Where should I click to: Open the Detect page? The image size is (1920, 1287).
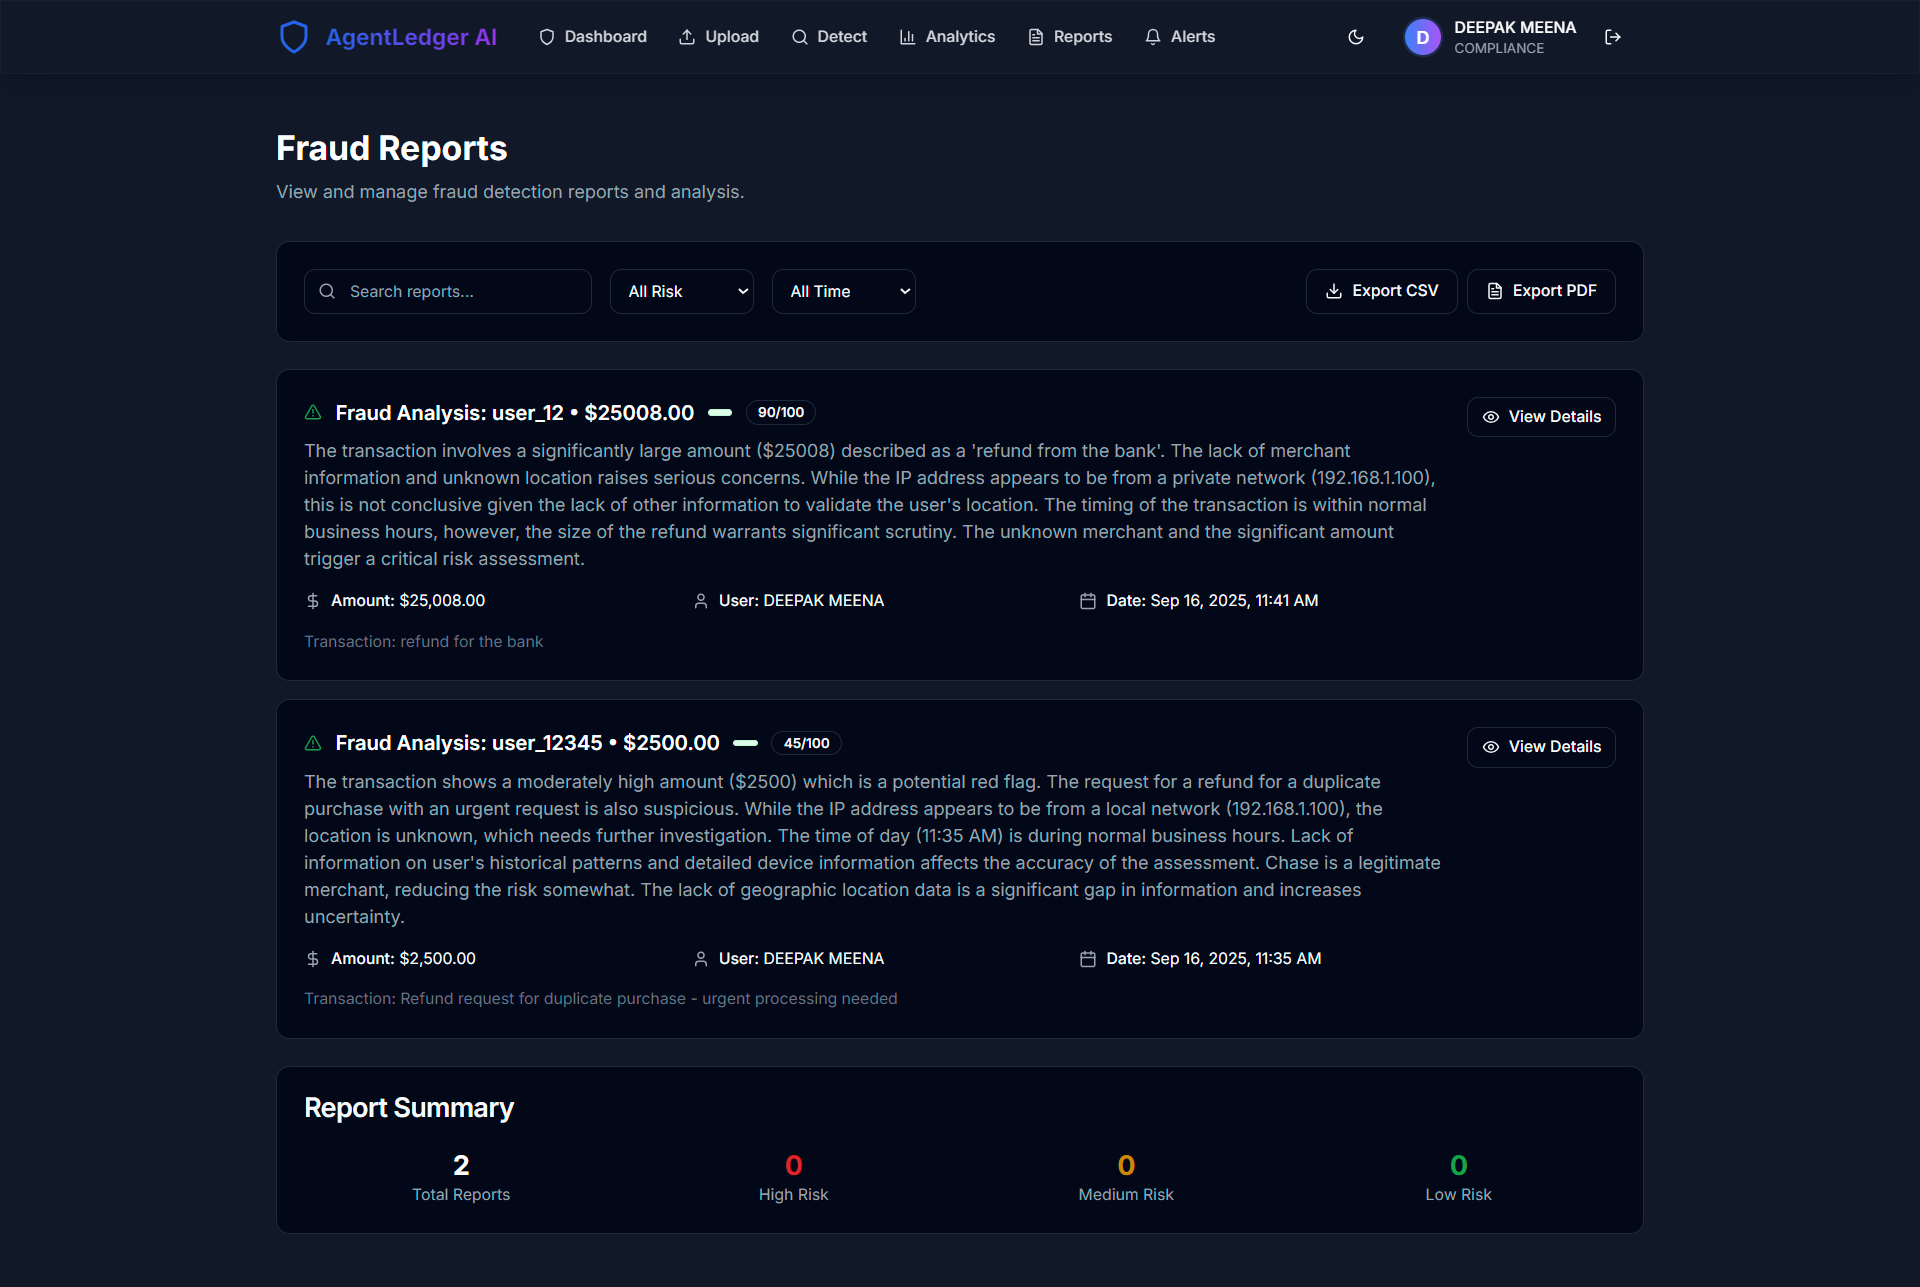[829, 37]
